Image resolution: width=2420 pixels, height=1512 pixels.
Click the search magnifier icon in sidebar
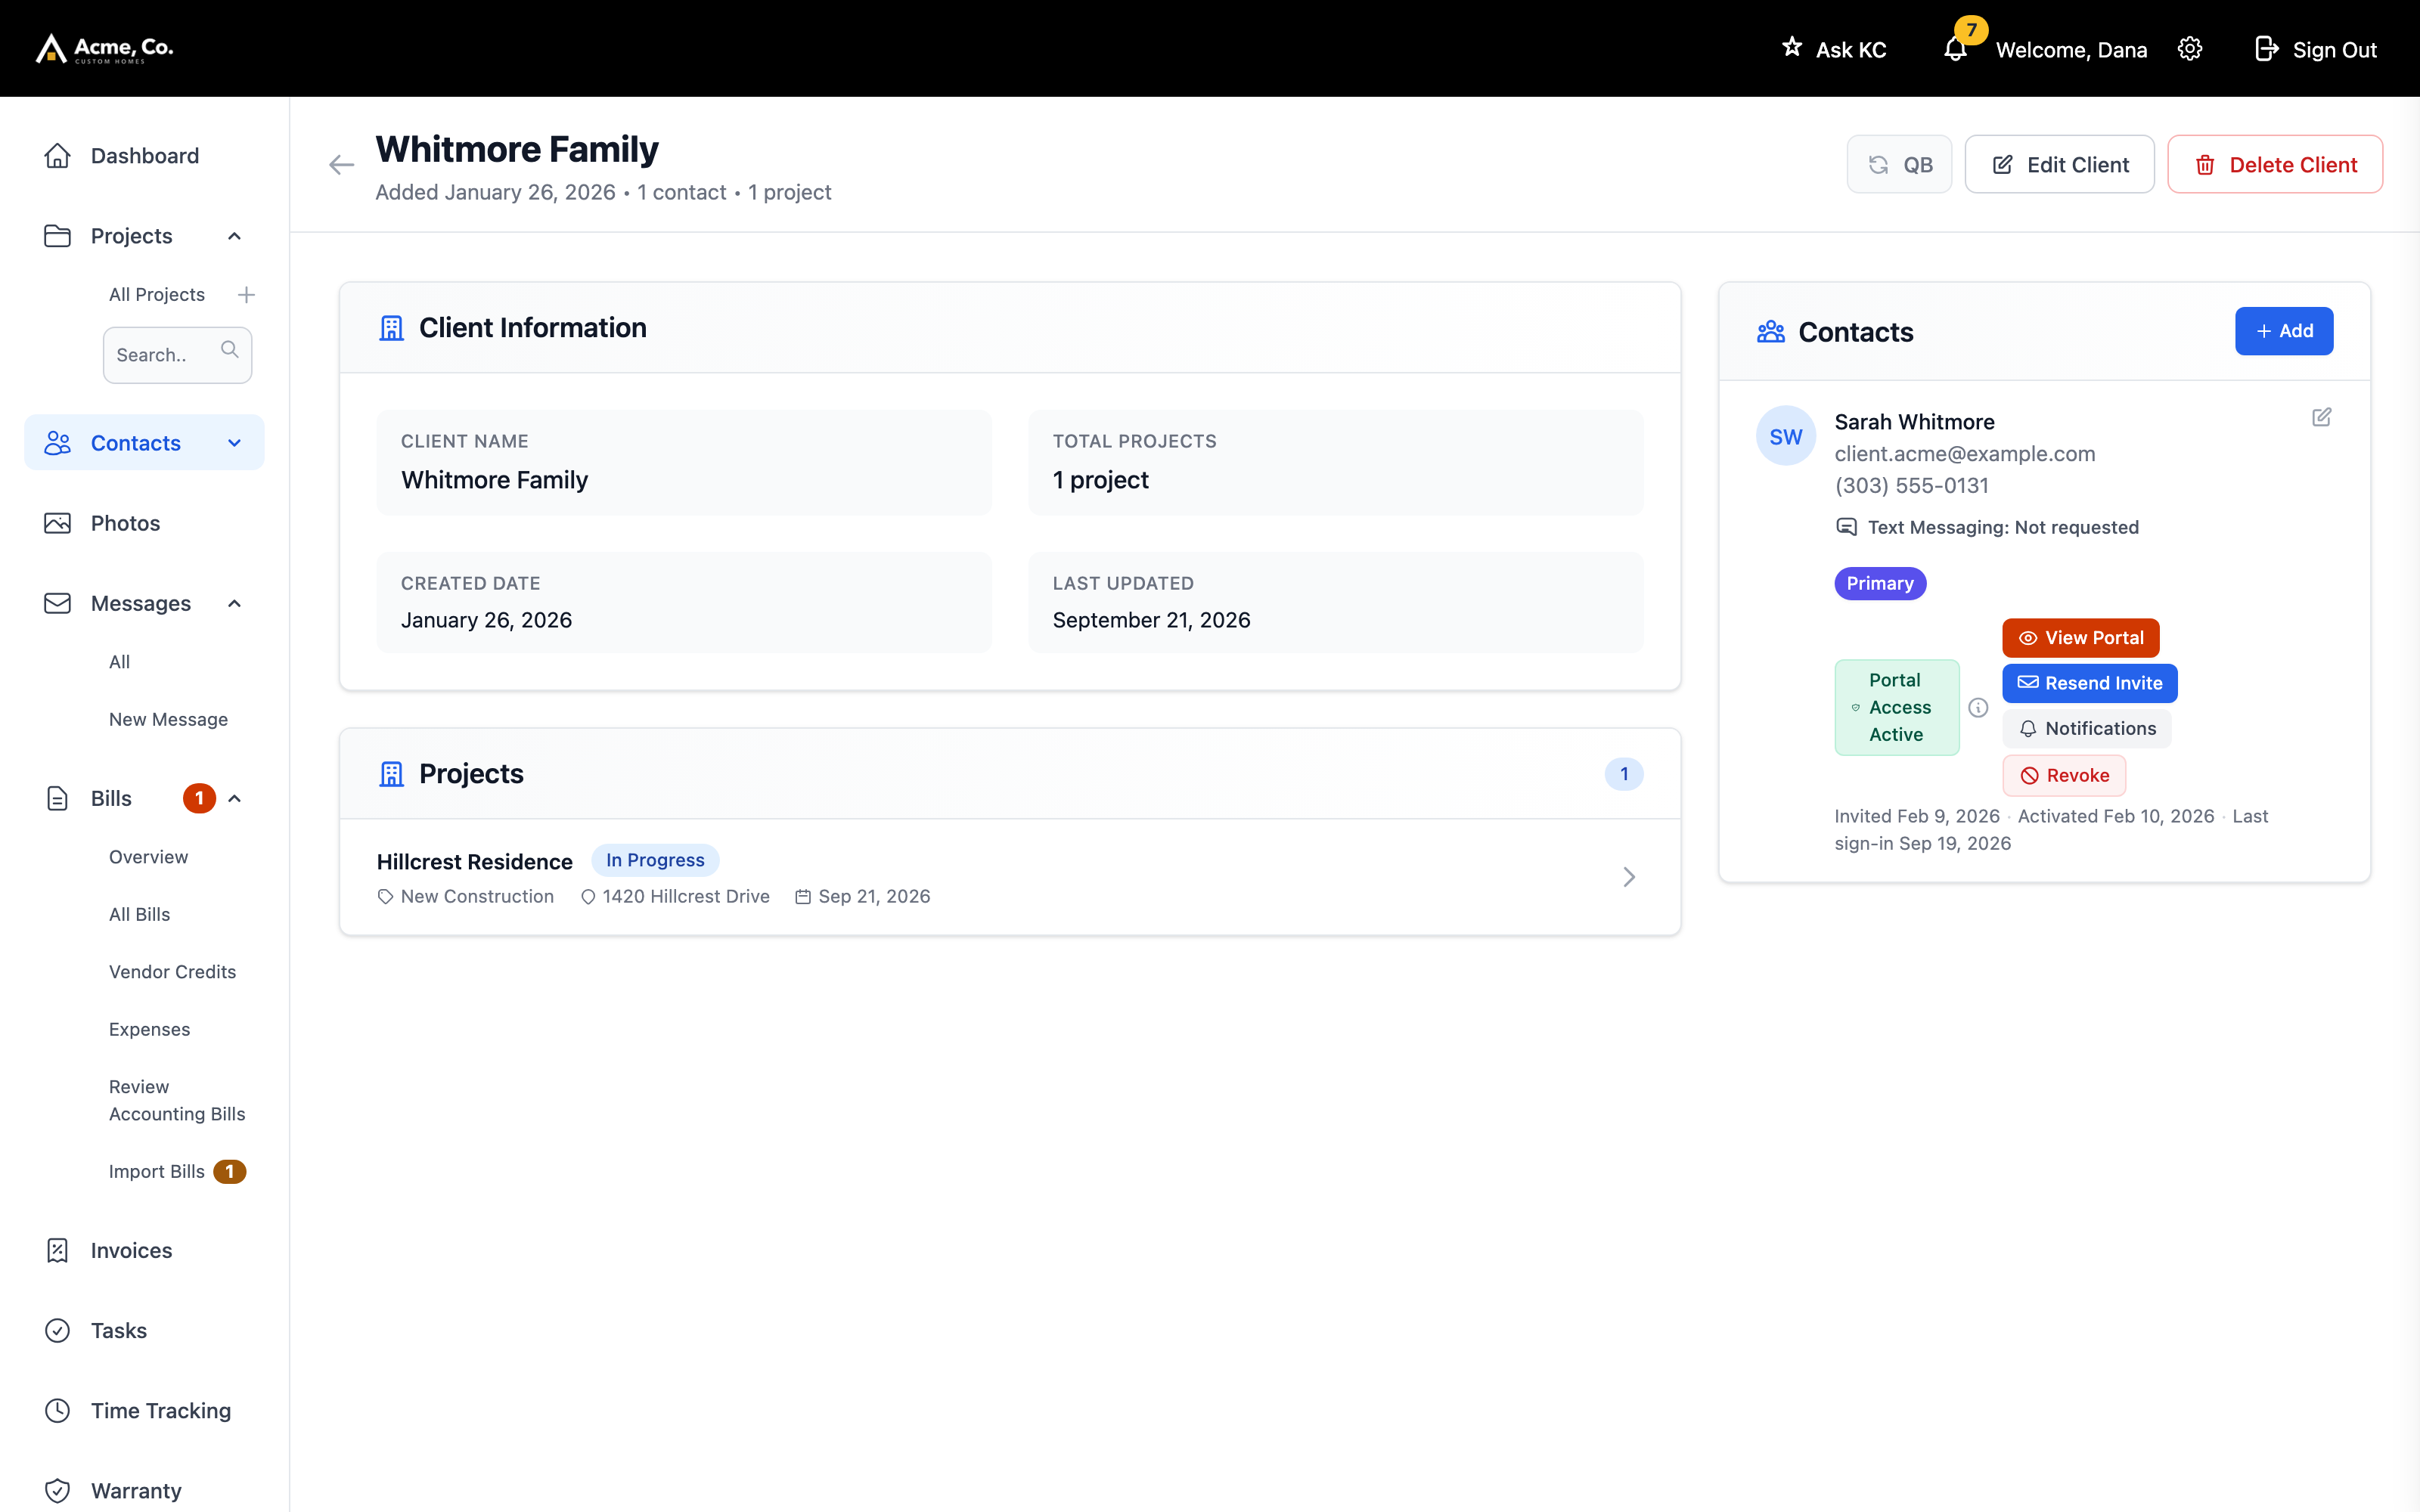(229, 349)
